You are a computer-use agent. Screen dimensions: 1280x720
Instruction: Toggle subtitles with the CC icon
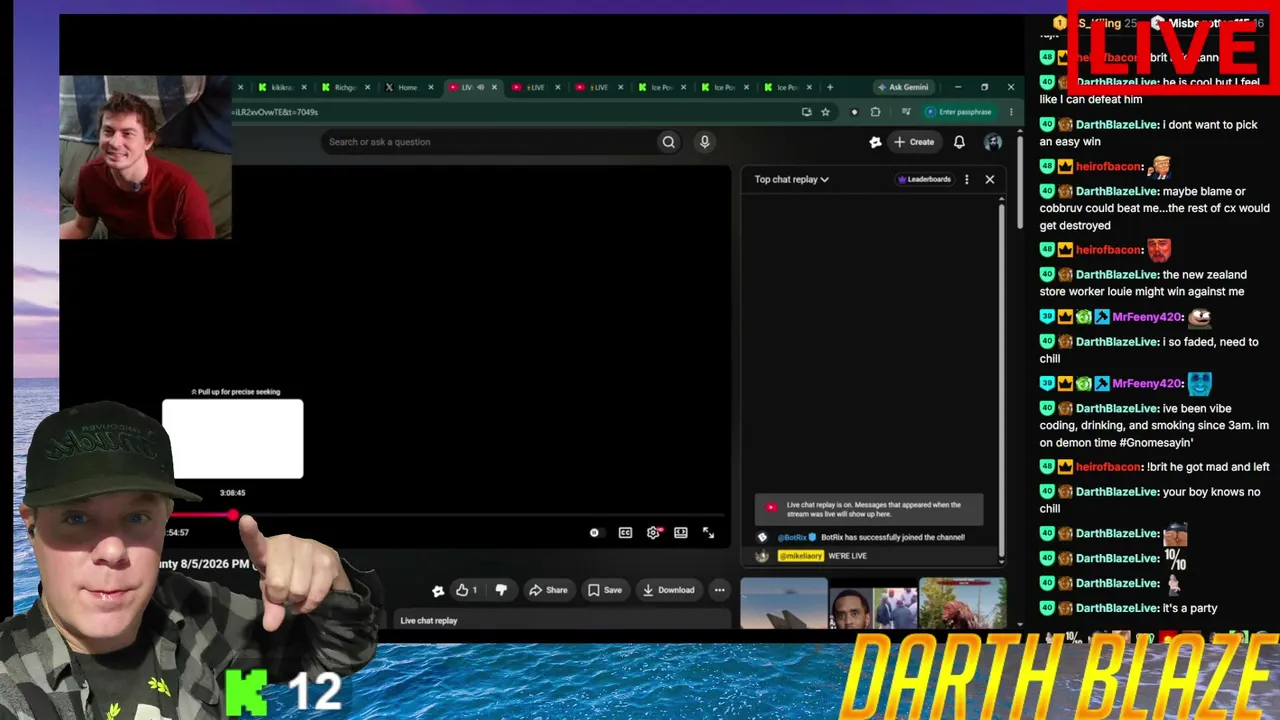(x=625, y=533)
